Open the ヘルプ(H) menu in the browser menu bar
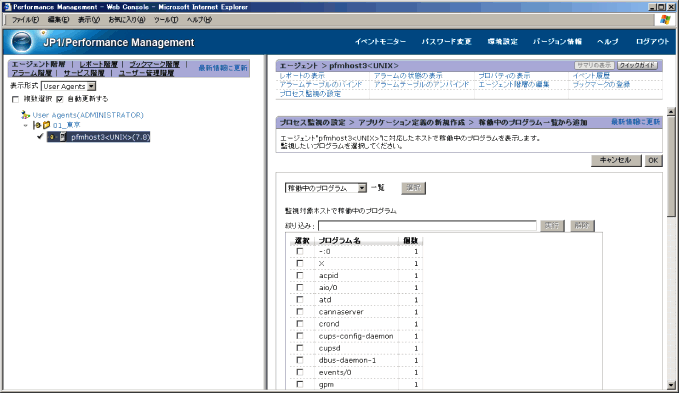The height and width of the screenshot is (393, 679). point(199,19)
